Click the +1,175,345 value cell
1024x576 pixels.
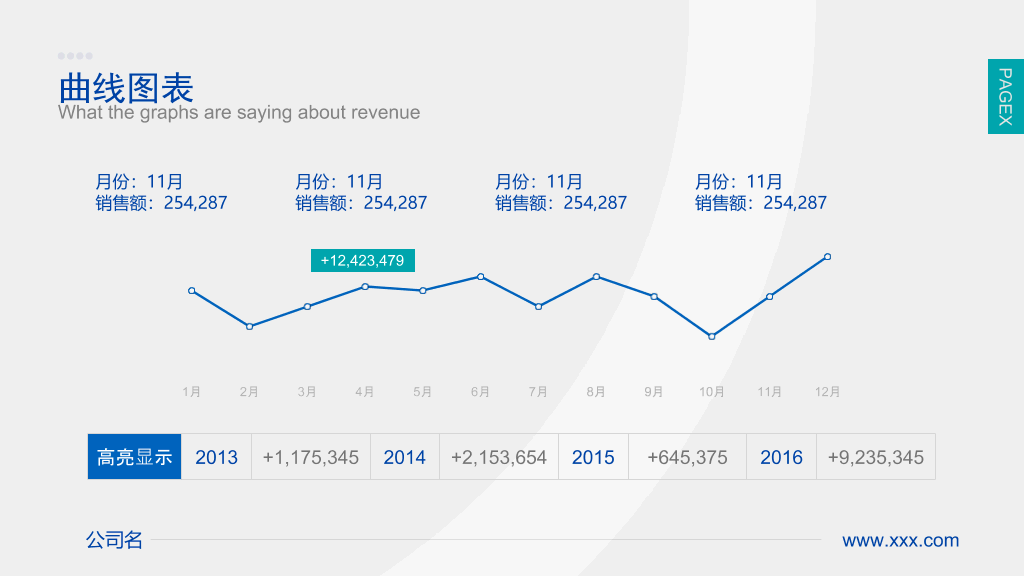[311, 456]
